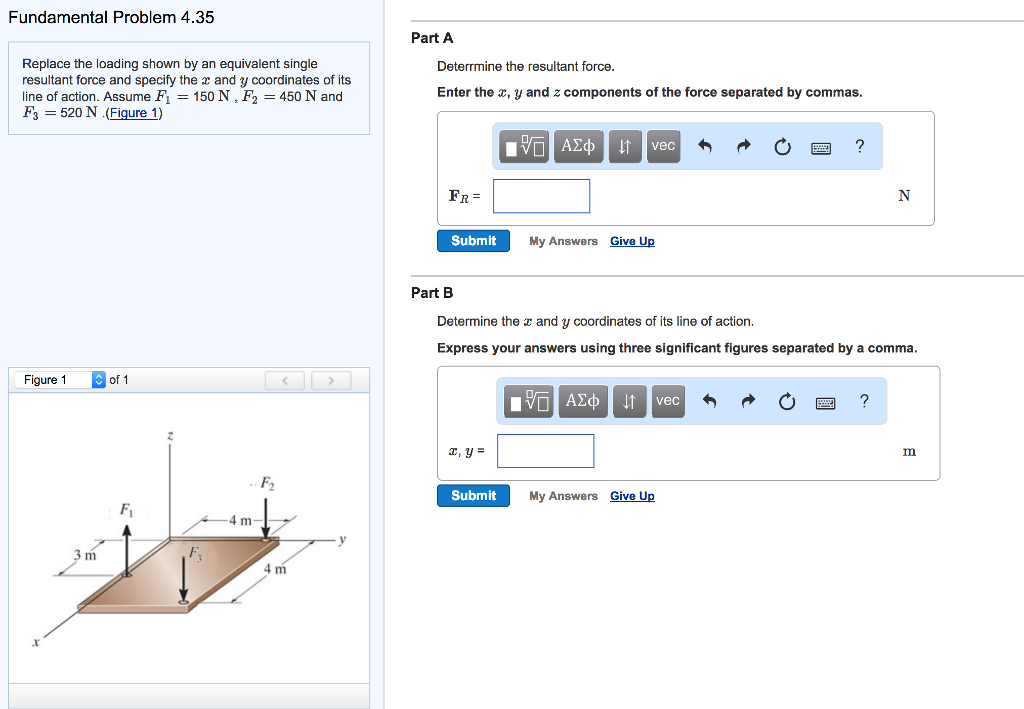Reset the Part B answer field
1024x709 pixels.
coord(787,402)
